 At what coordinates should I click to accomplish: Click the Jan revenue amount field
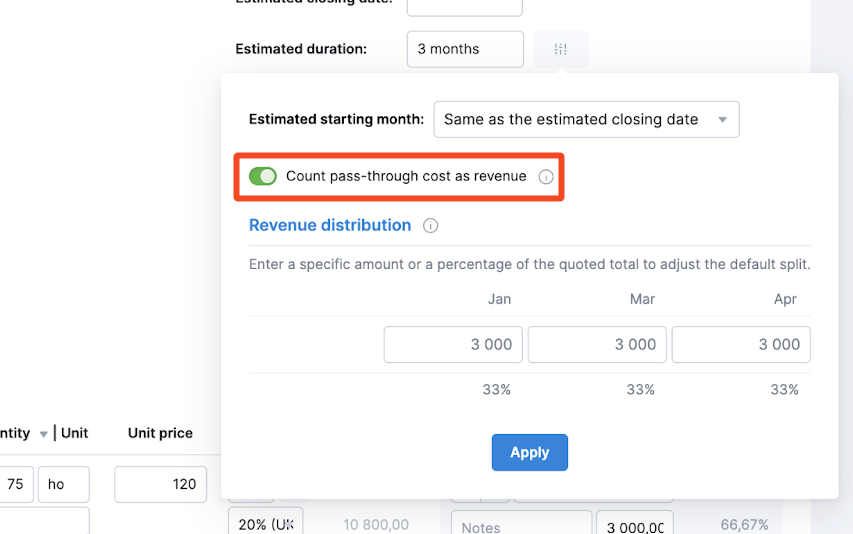pyautogui.click(x=453, y=345)
